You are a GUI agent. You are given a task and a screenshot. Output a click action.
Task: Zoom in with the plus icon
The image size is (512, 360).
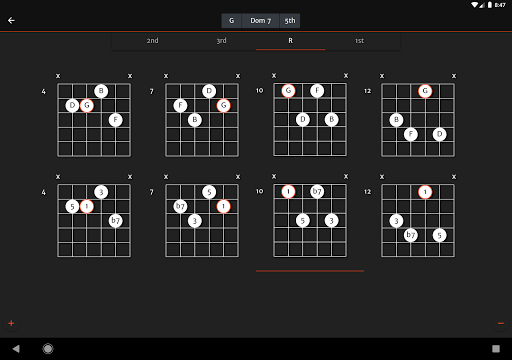[x=11, y=323]
